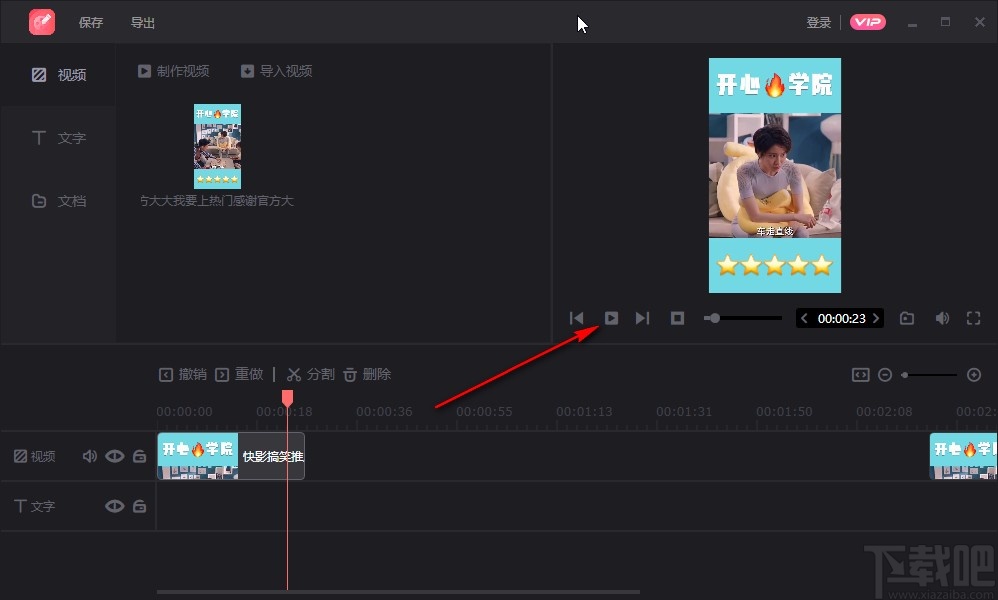The height and width of the screenshot is (600, 998).
Task: Click the 视频 track label
Action: (35, 456)
